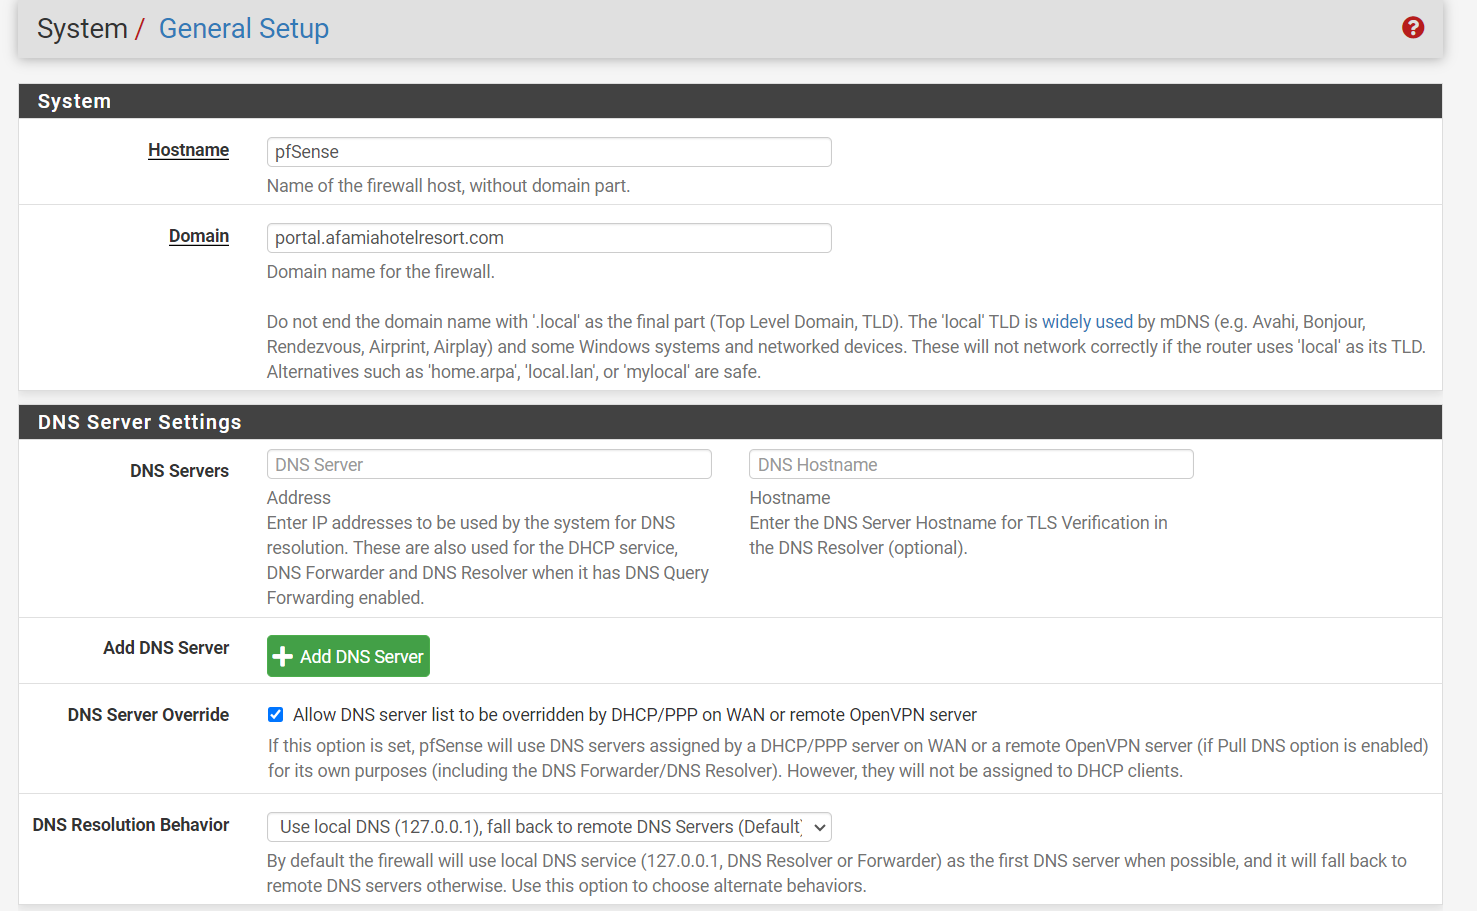Click the 'DNS Servers' row label
1477x911 pixels.
[x=179, y=470]
